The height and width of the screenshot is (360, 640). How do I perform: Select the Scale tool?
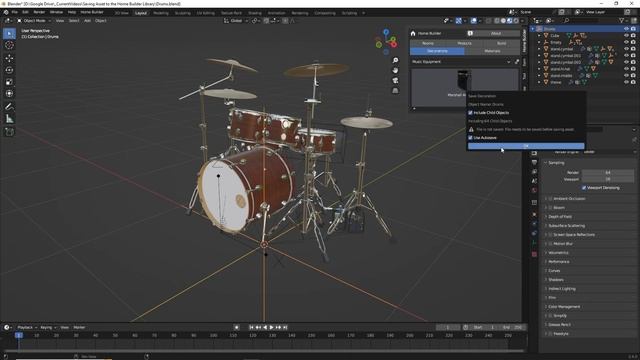coord(9,82)
